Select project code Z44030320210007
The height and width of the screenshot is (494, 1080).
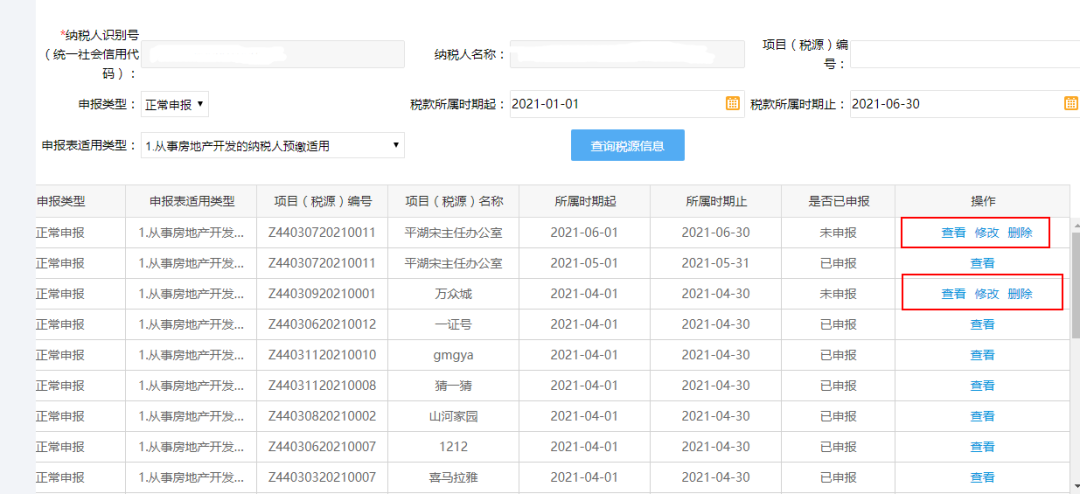click(322, 477)
